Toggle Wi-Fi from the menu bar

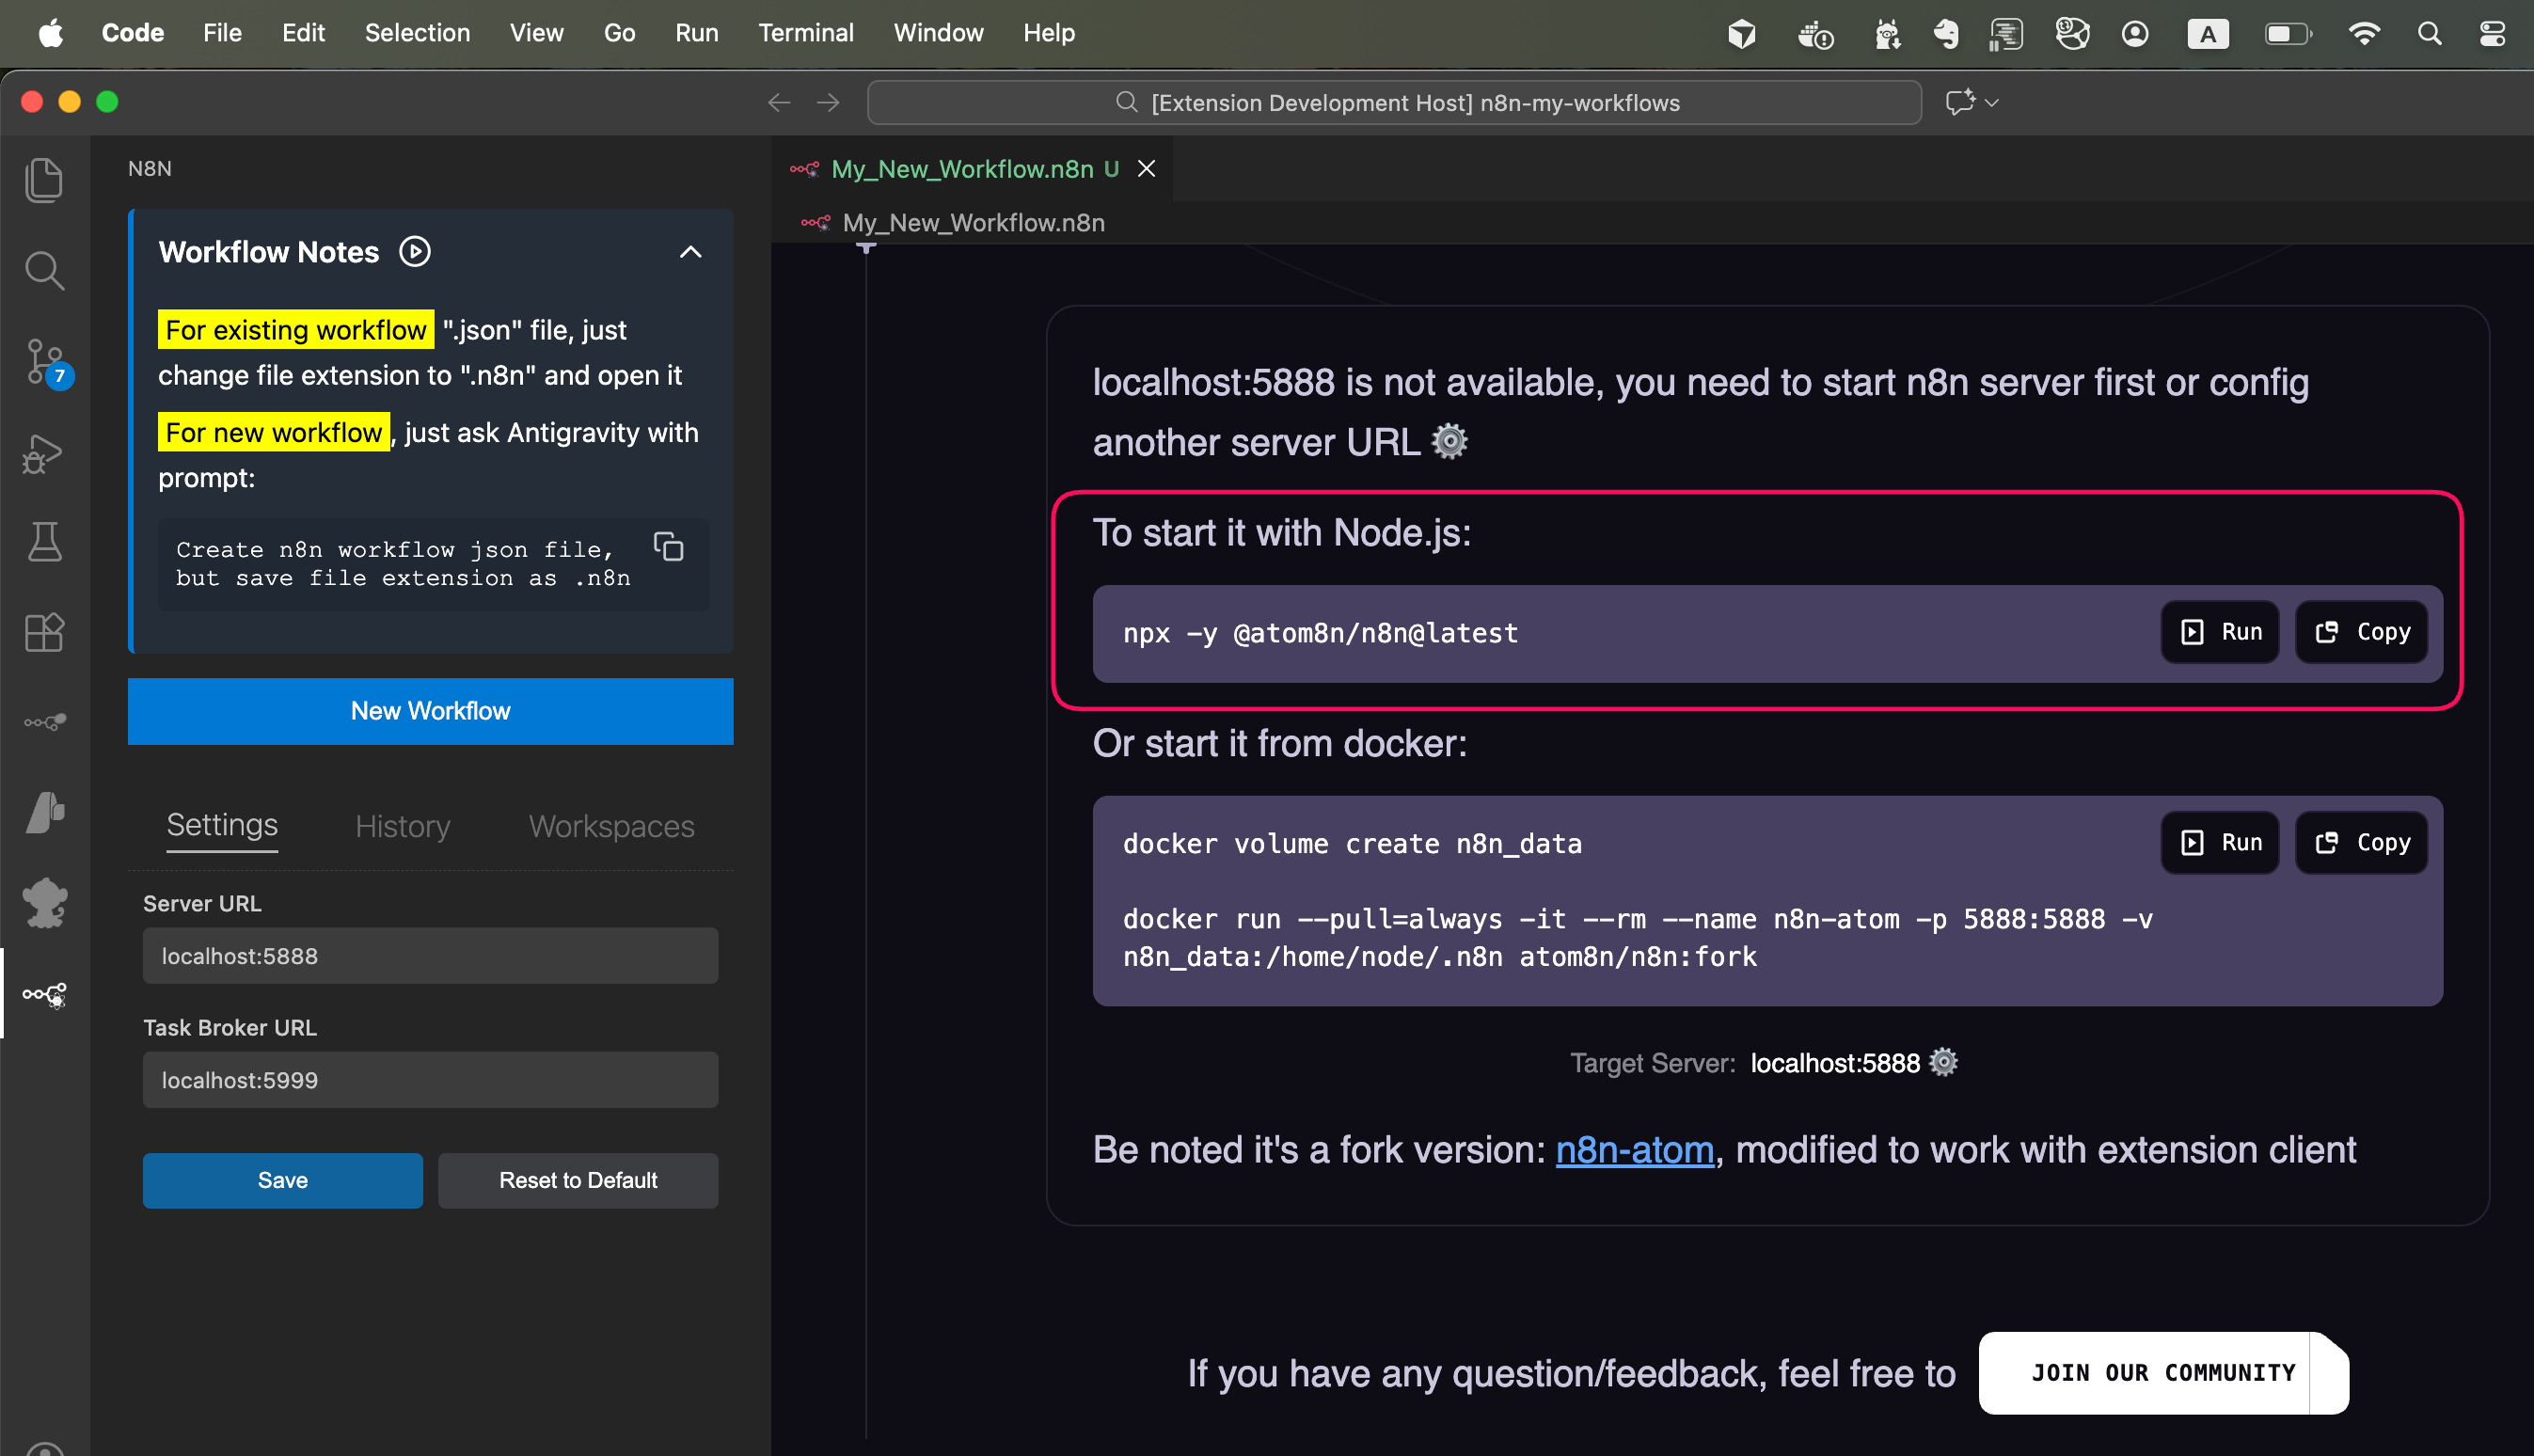point(2366,33)
